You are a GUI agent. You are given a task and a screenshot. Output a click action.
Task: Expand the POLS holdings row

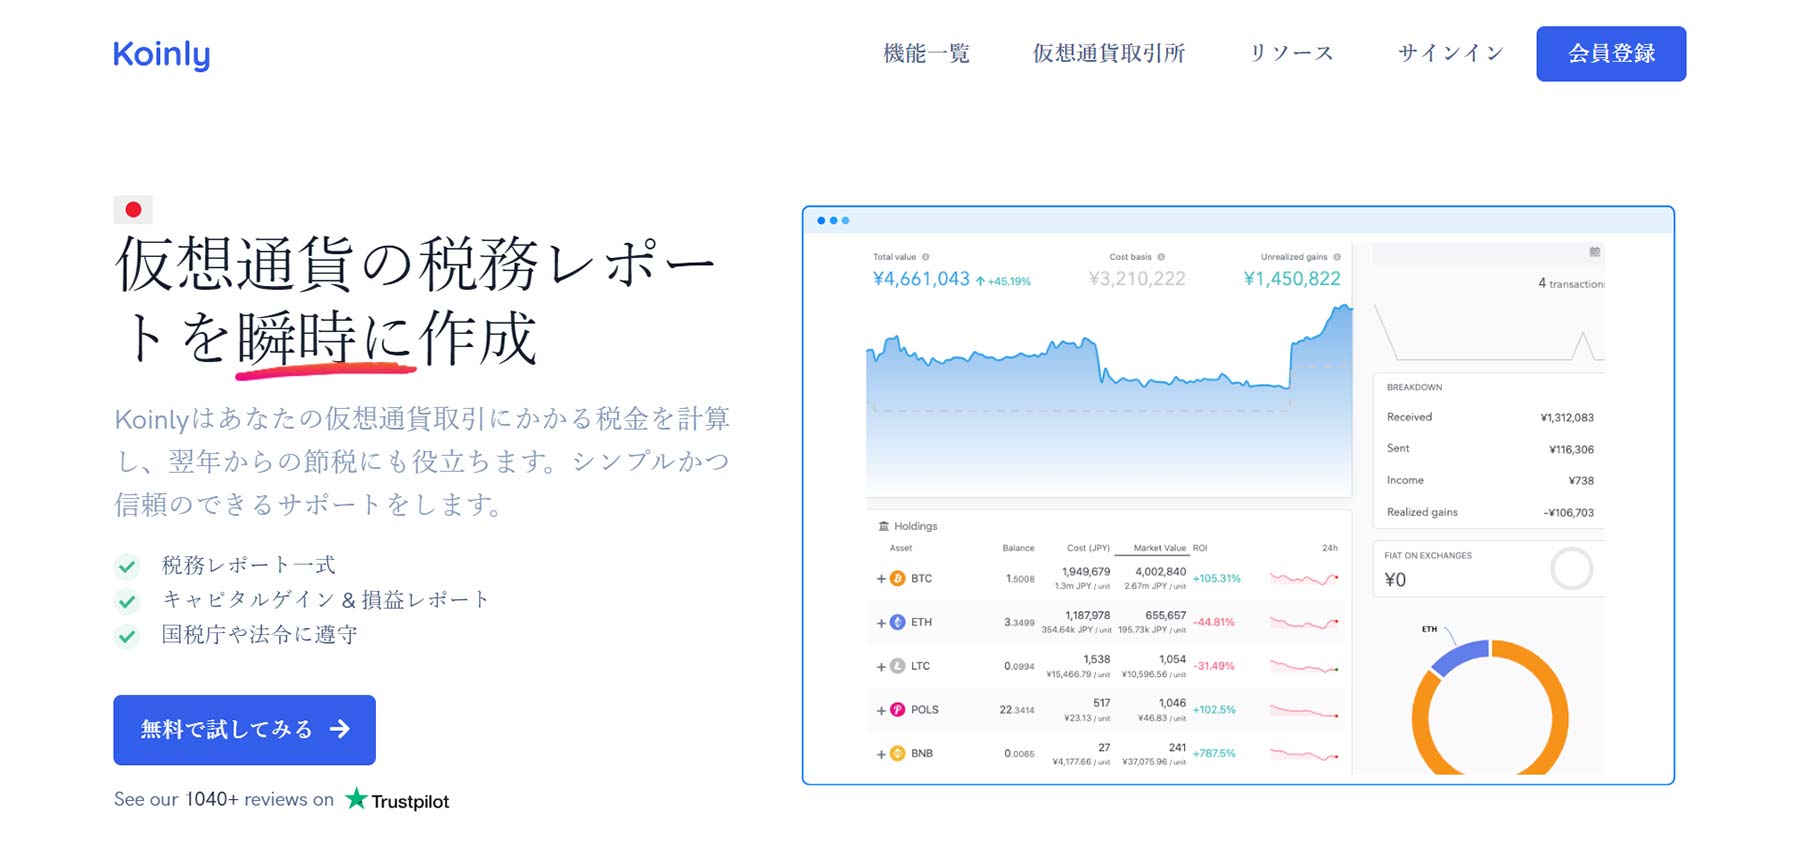(x=881, y=711)
